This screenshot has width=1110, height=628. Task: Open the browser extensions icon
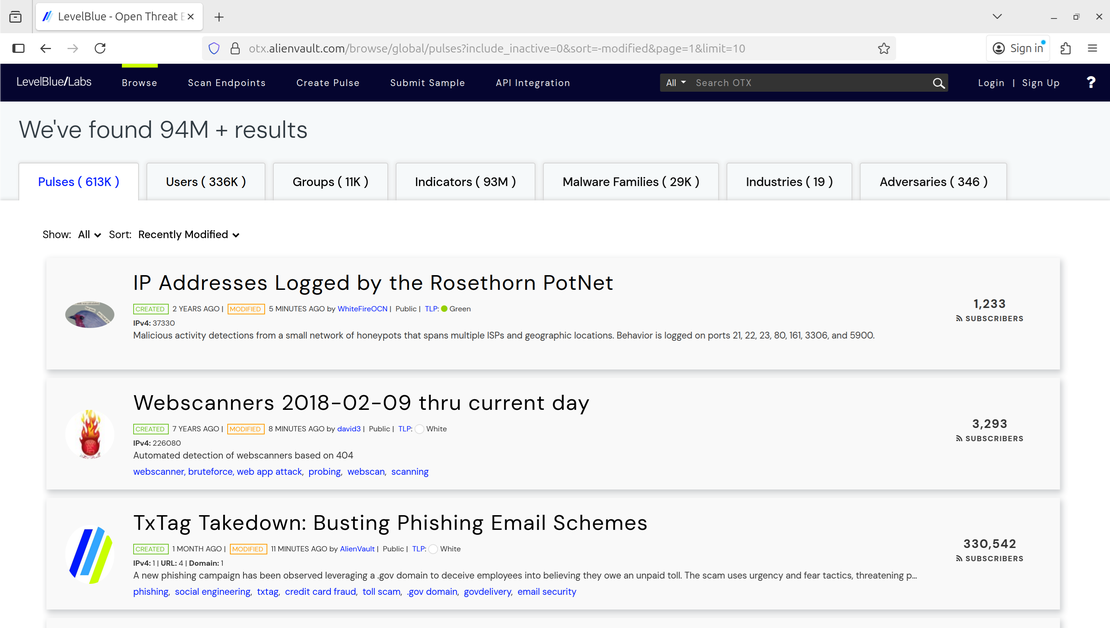click(1065, 48)
